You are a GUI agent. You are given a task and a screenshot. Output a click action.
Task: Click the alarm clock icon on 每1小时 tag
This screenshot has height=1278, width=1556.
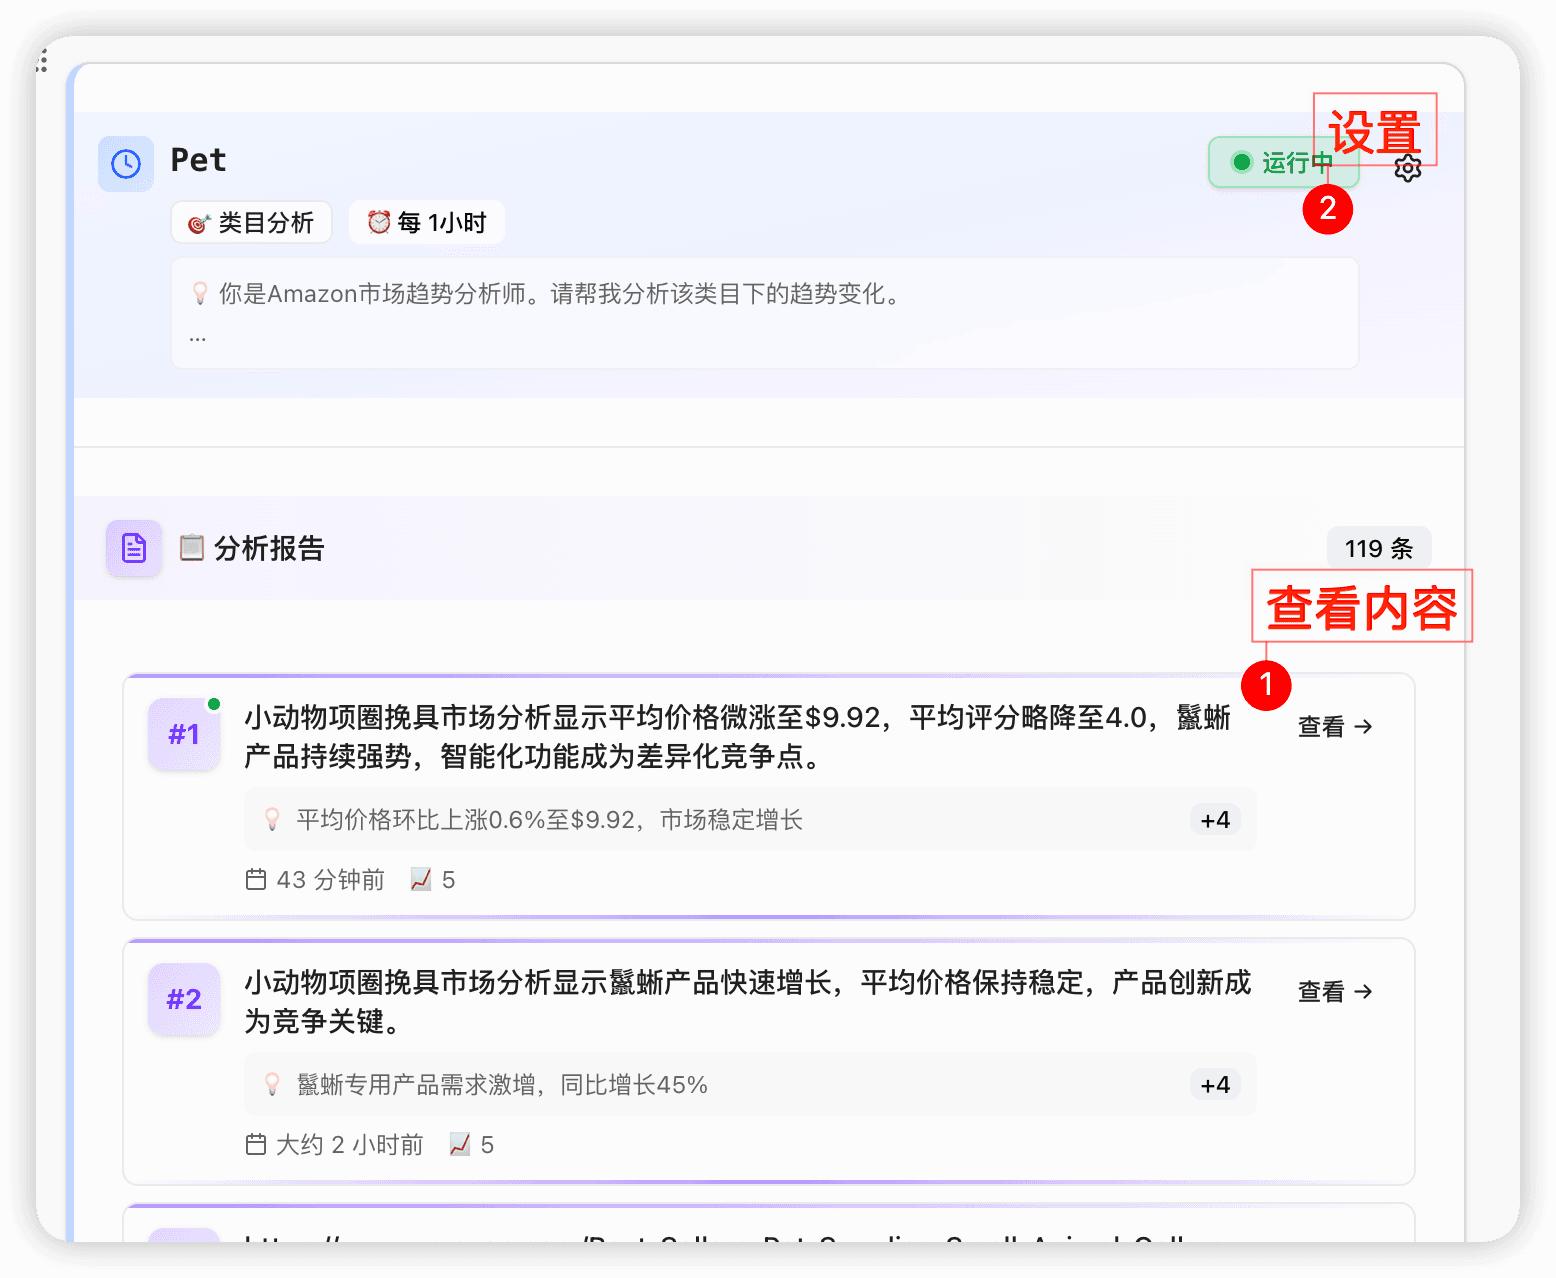coord(379,222)
